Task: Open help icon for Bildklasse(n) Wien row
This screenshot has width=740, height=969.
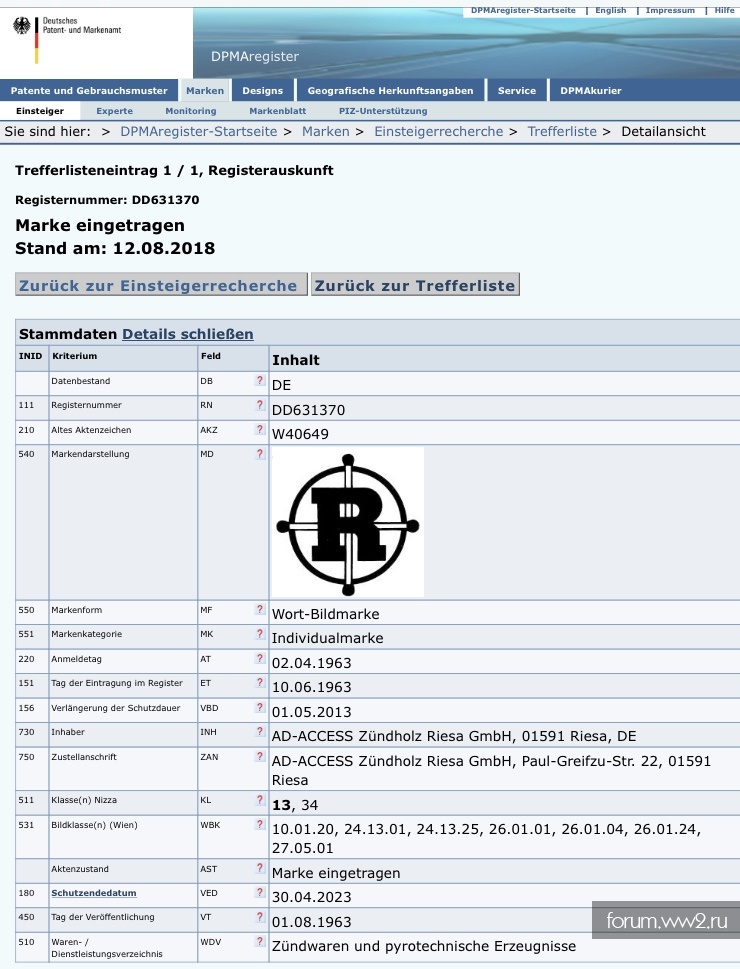Action: coord(260,824)
